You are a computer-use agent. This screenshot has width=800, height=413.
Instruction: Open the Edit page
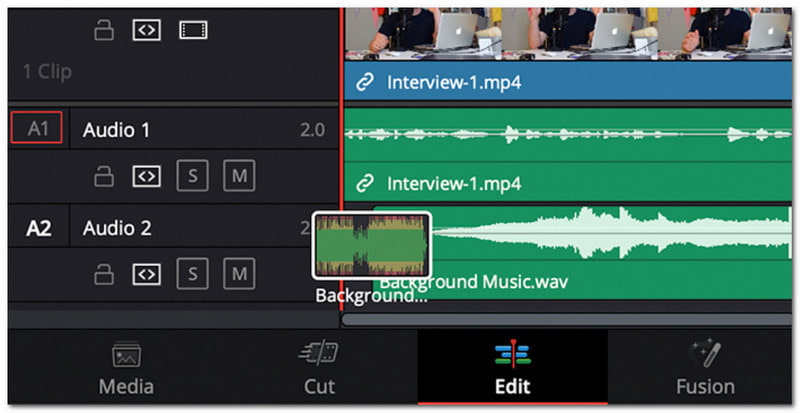point(513,368)
